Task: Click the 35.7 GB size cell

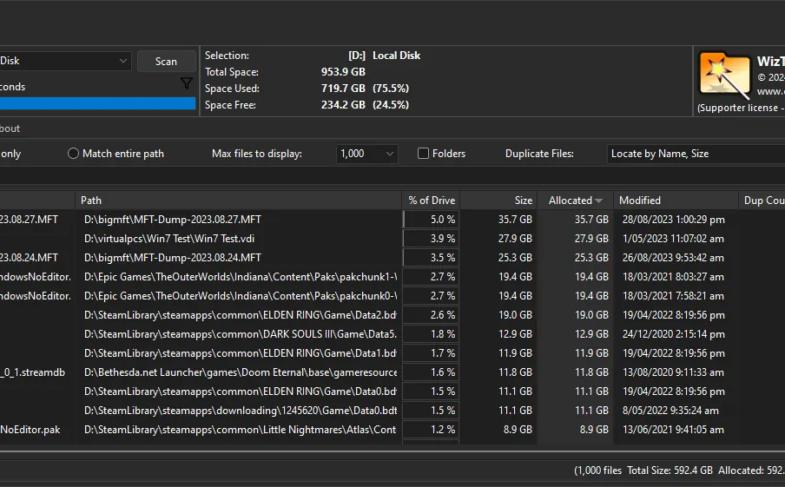Action: (x=515, y=220)
